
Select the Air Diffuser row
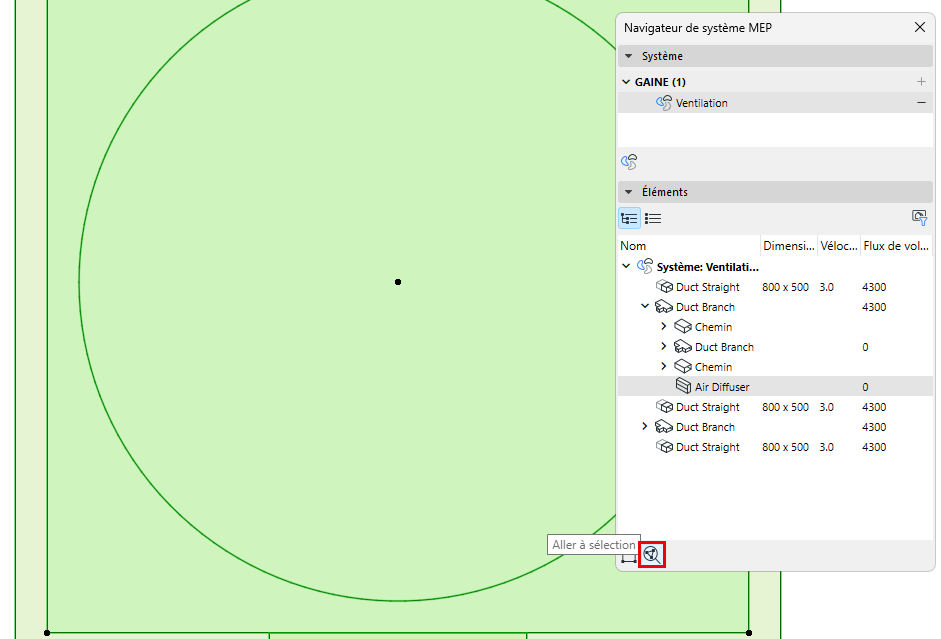tap(775, 386)
